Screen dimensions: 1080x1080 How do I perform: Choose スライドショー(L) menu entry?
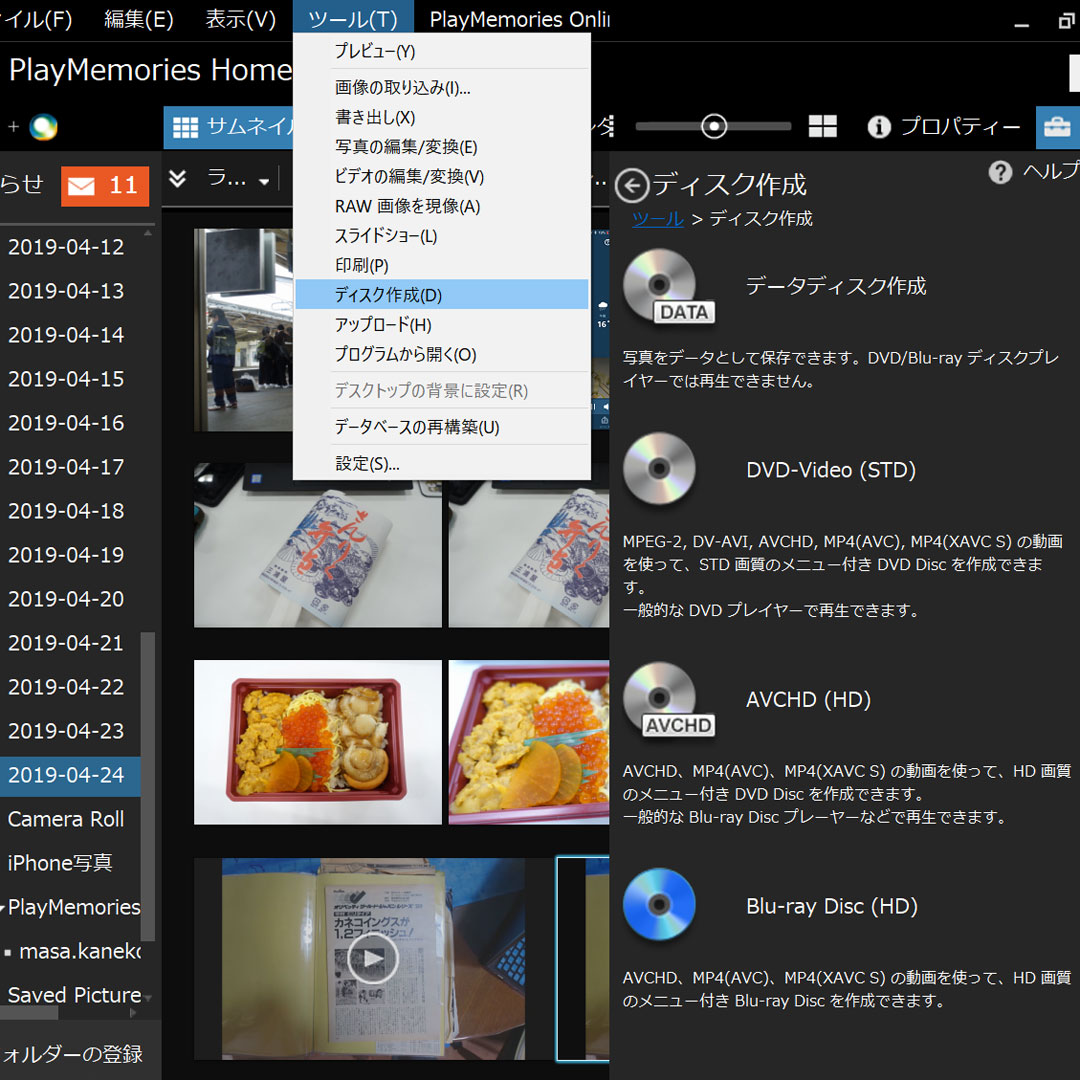click(x=442, y=236)
